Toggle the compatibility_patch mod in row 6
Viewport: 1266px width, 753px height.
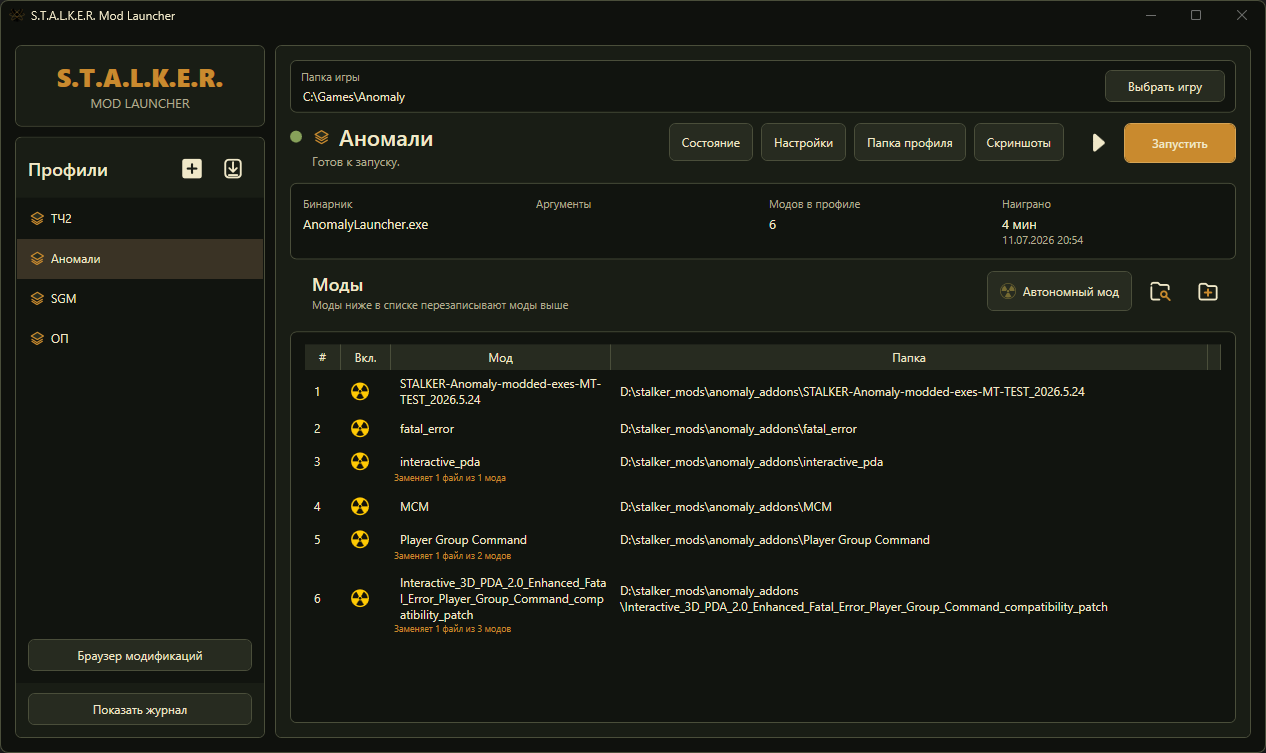coord(360,599)
